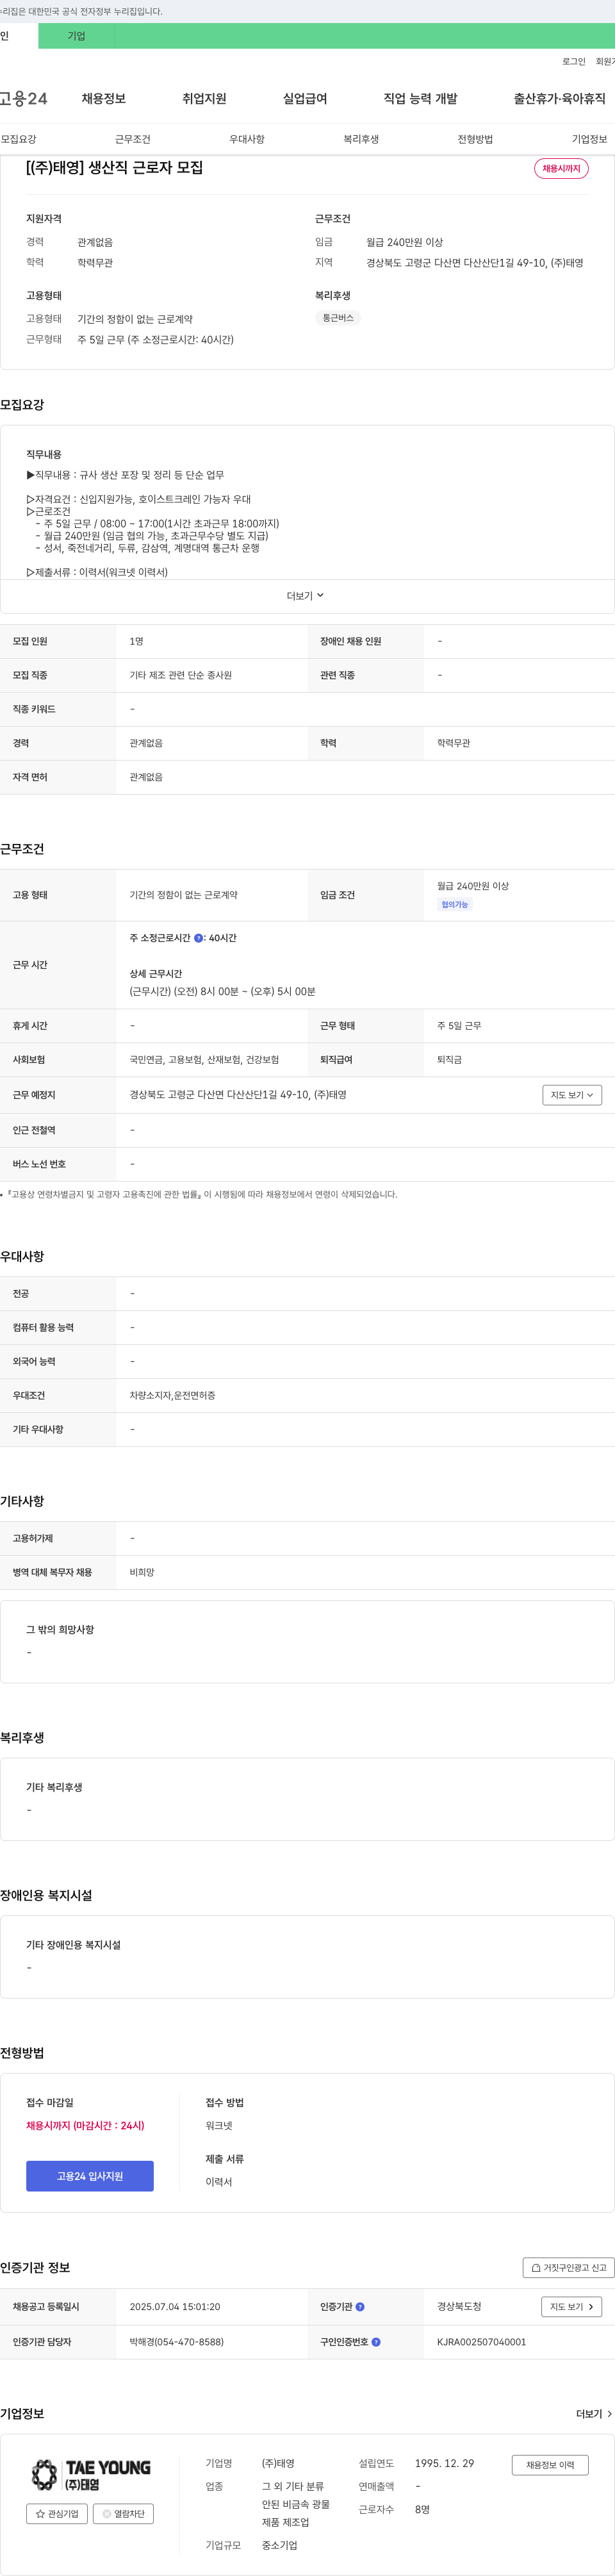Image resolution: width=615 pixels, height=2576 pixels.
Task: Click the certification number KJRA002507040001
Action: [x=481, y=2342]
